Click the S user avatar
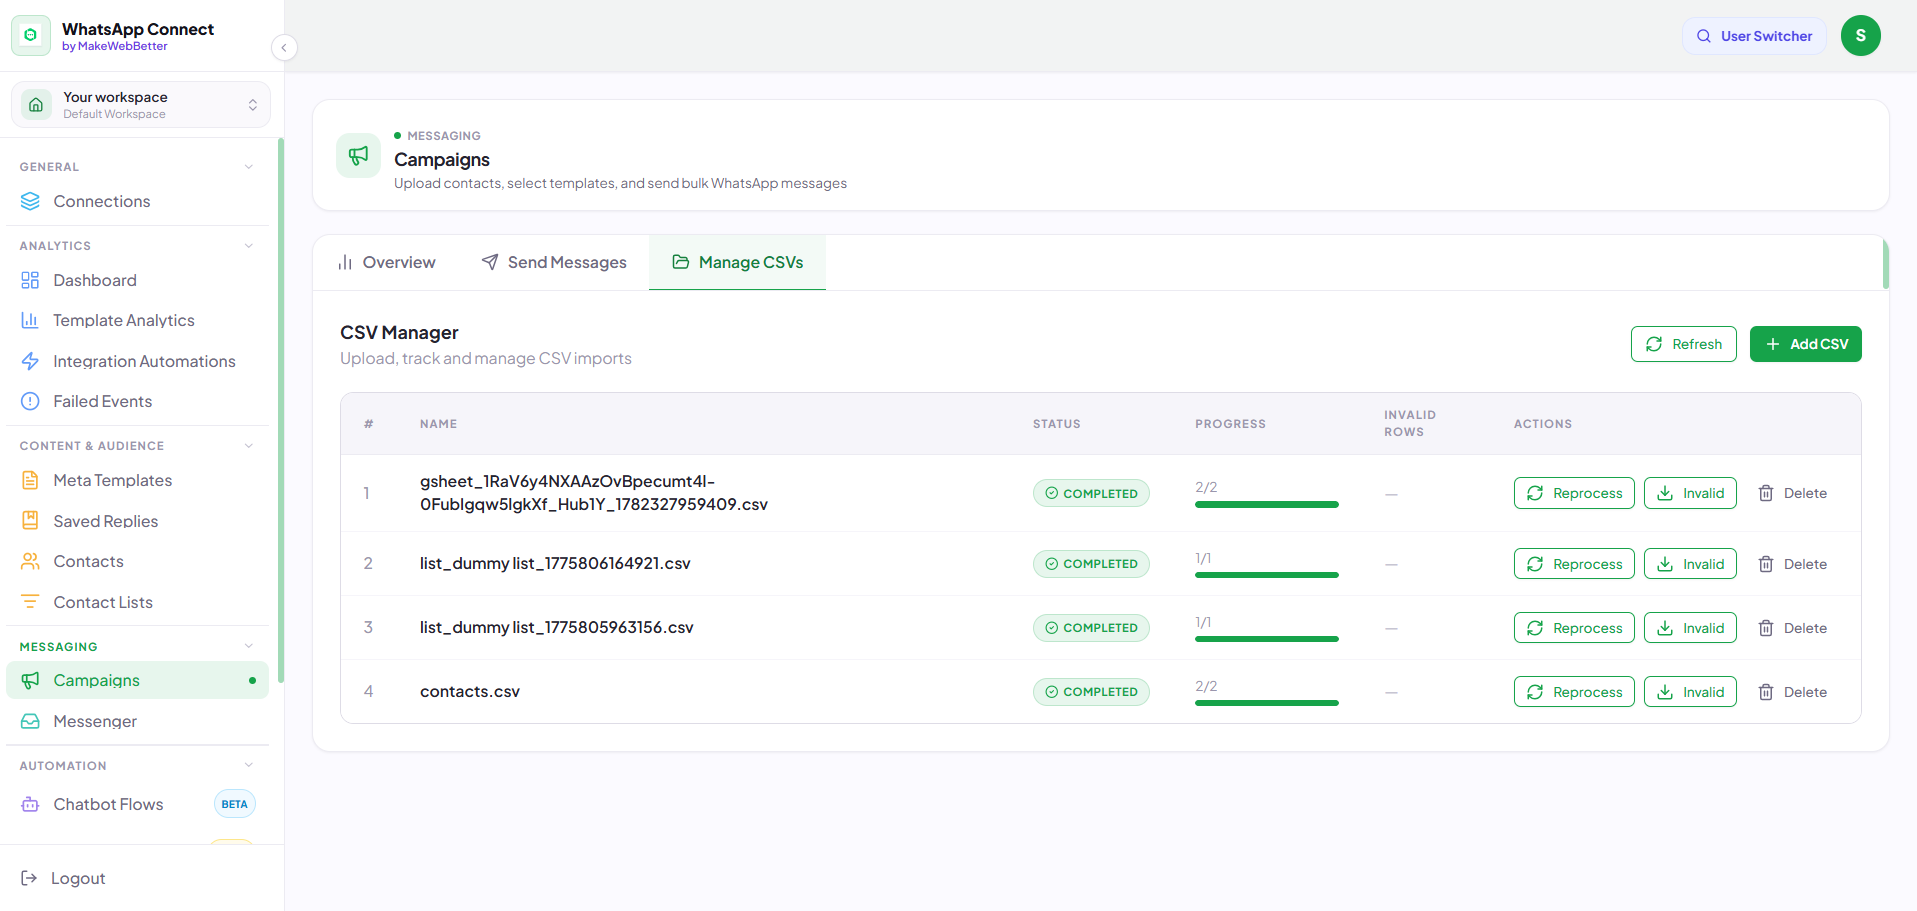This screenshot has height=911, width=1917. pos(1861,36)
